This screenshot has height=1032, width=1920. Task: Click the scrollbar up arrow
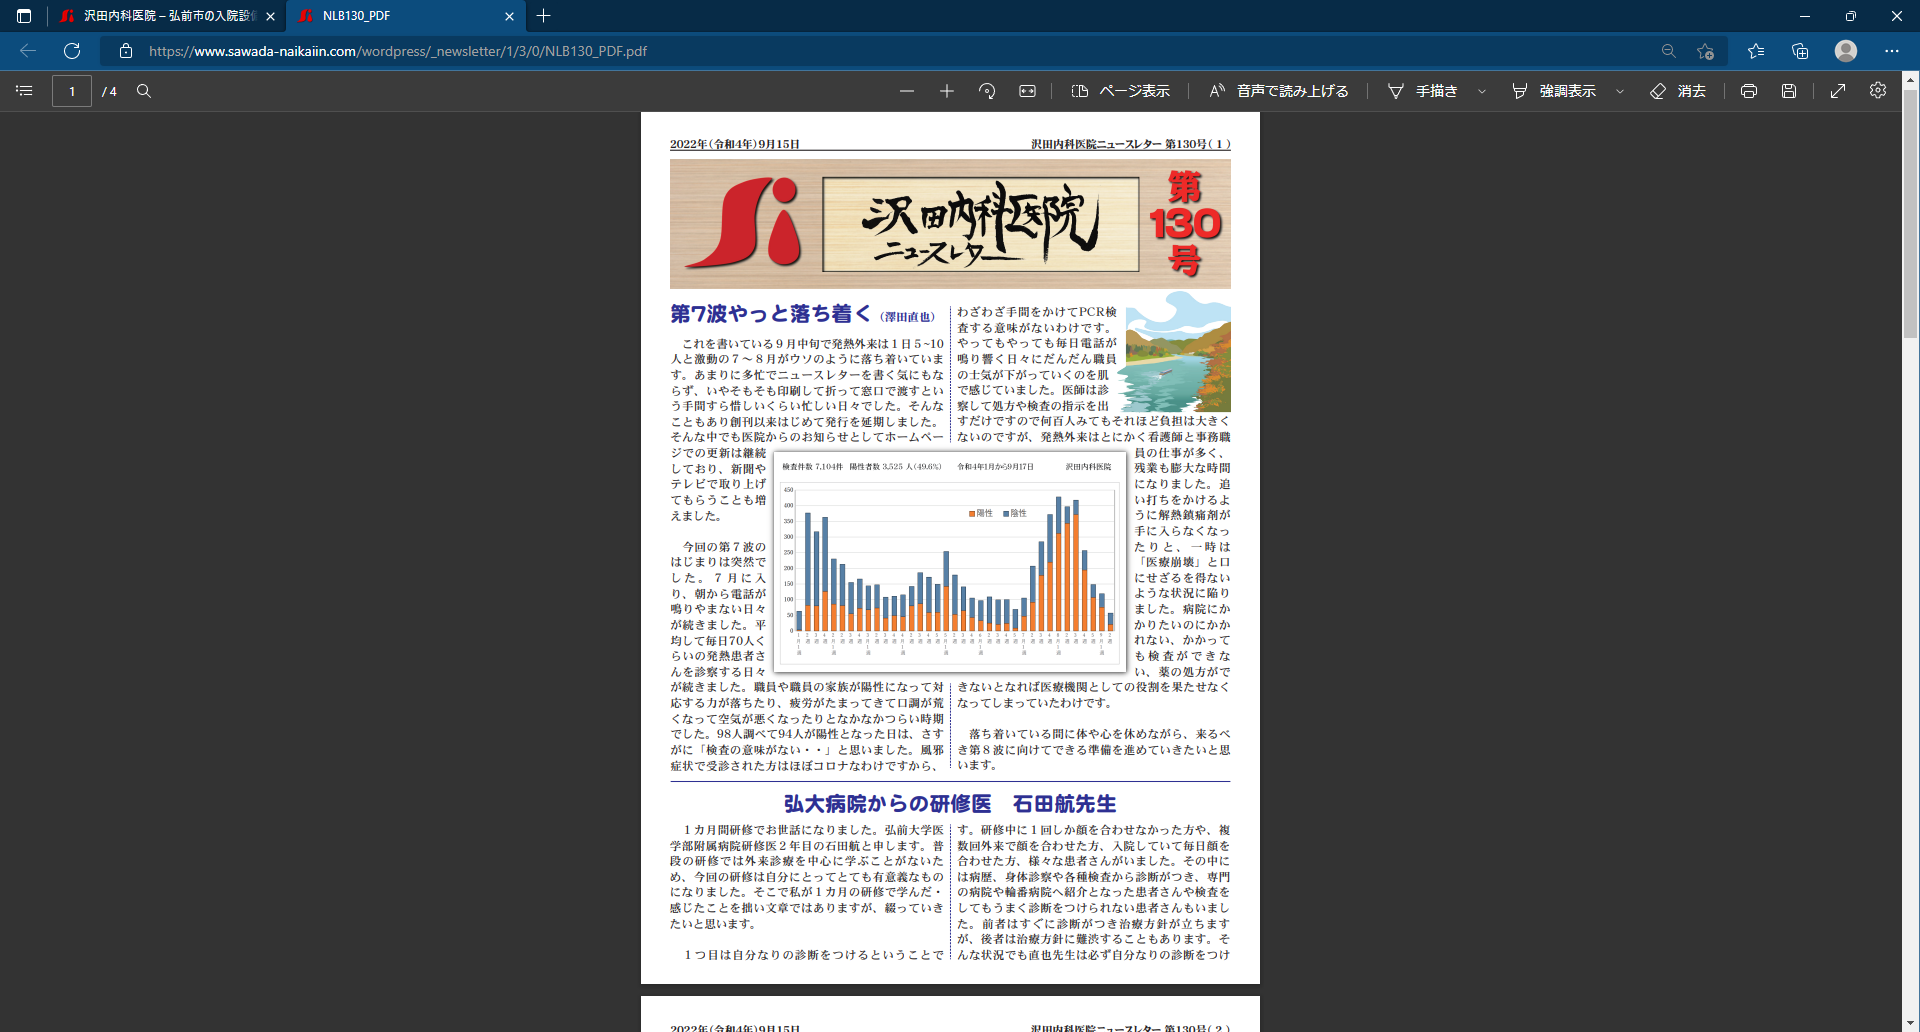click(1911, 79)
